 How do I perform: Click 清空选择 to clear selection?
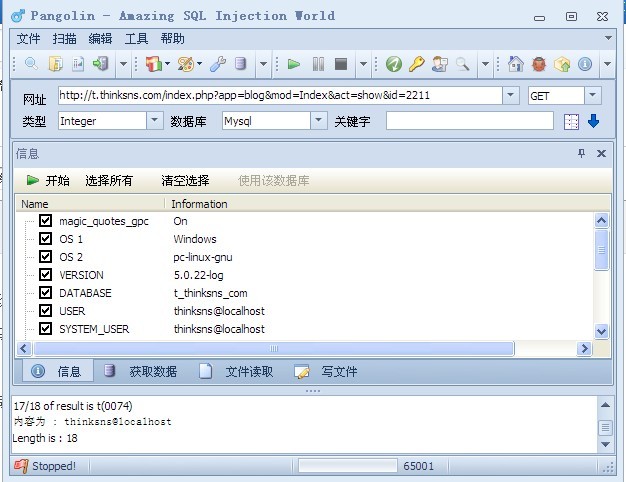click(x=185, y=181)
